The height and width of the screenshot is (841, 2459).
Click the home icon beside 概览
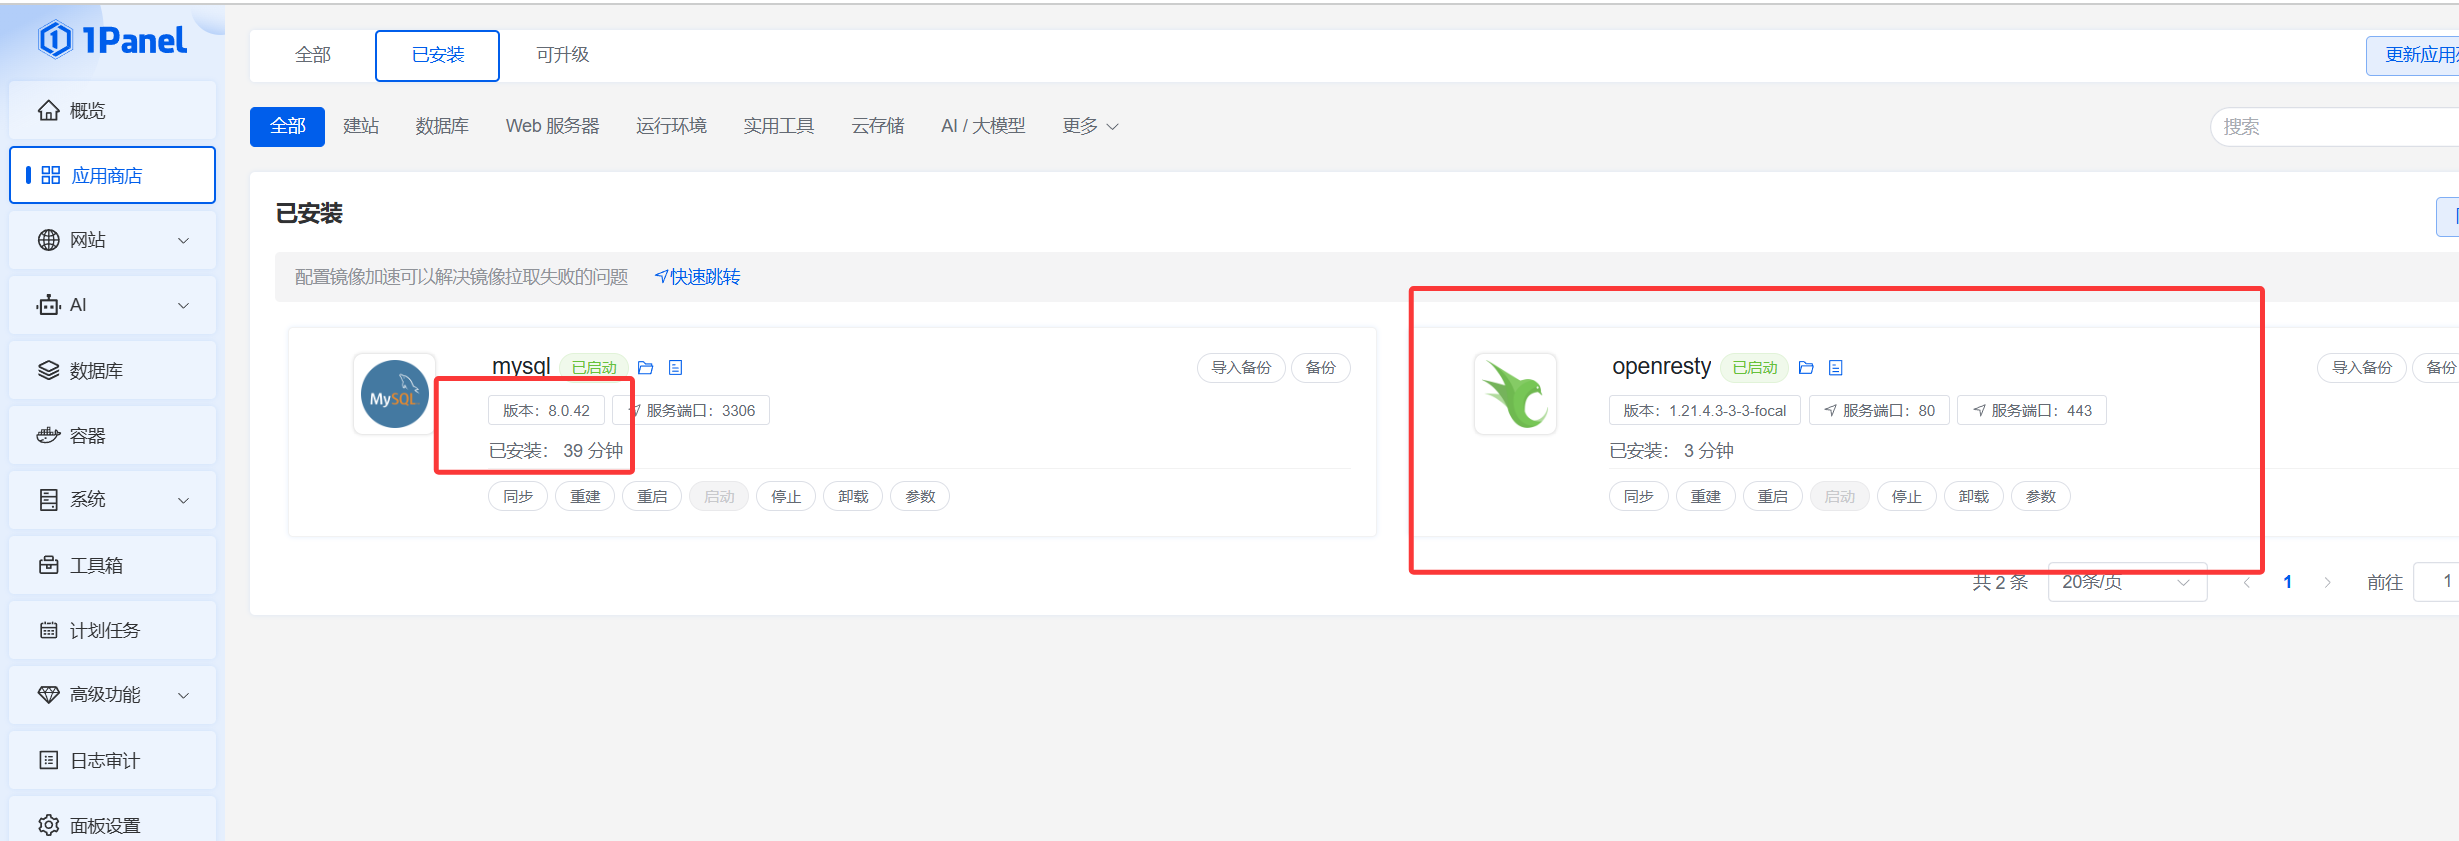tap(48, 110)
